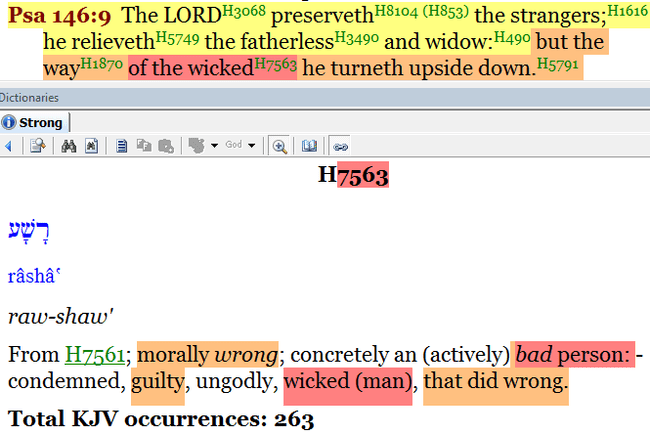Viewport: 650px width, 435px height.
Task: Click Strong's number H7563 in the verse
Action: (x=274, y=64)
